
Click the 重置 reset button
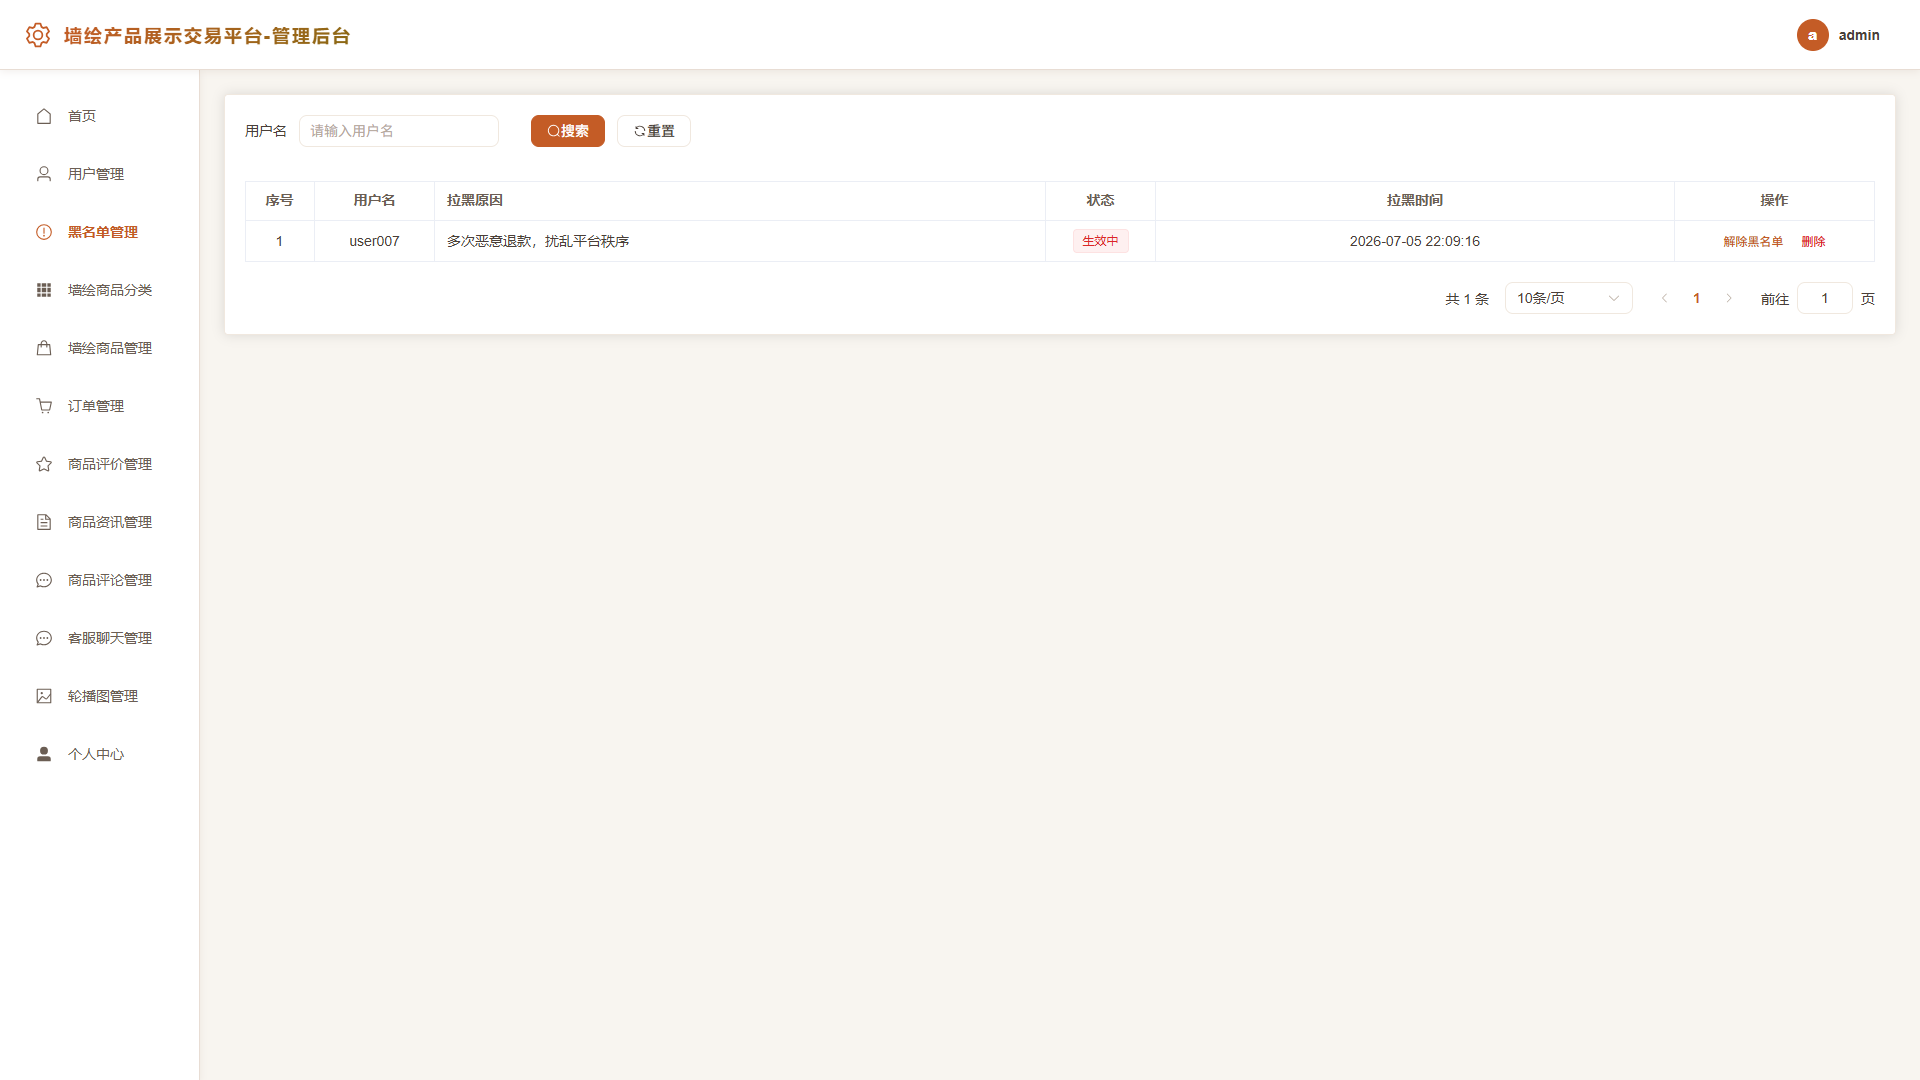(654, 131)
